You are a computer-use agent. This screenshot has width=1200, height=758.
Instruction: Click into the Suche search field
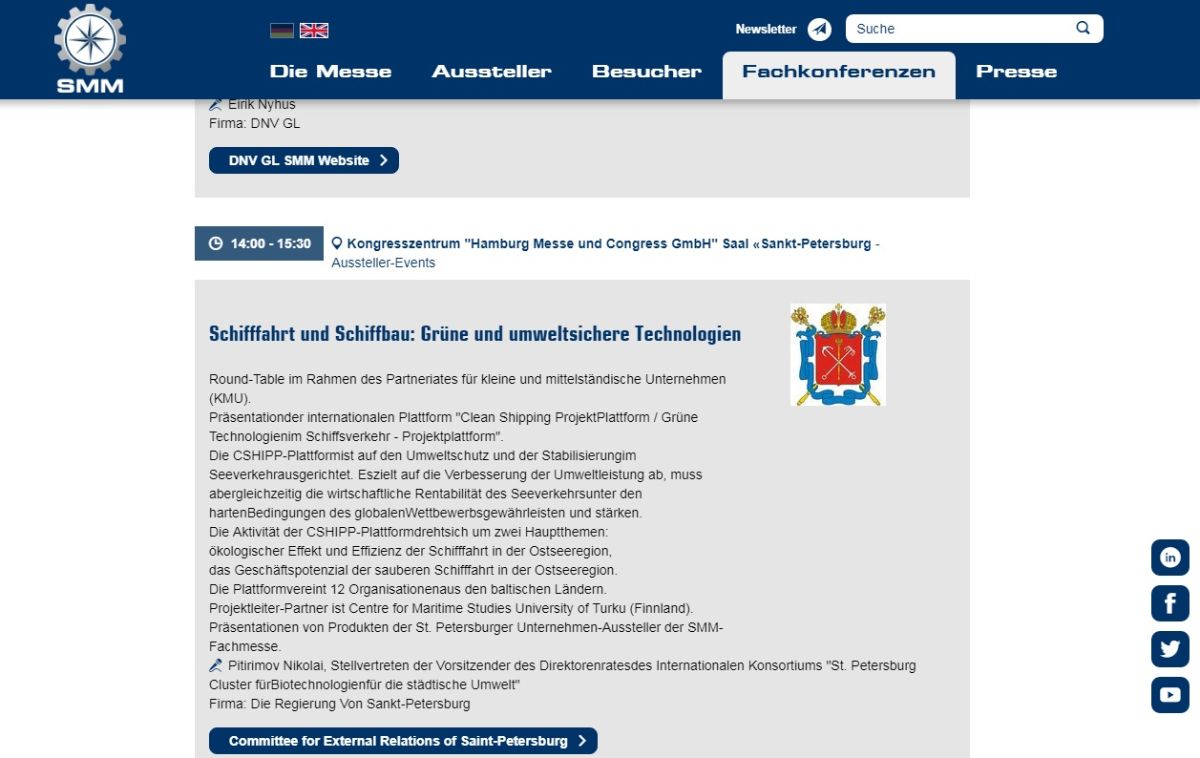(960, 29)
